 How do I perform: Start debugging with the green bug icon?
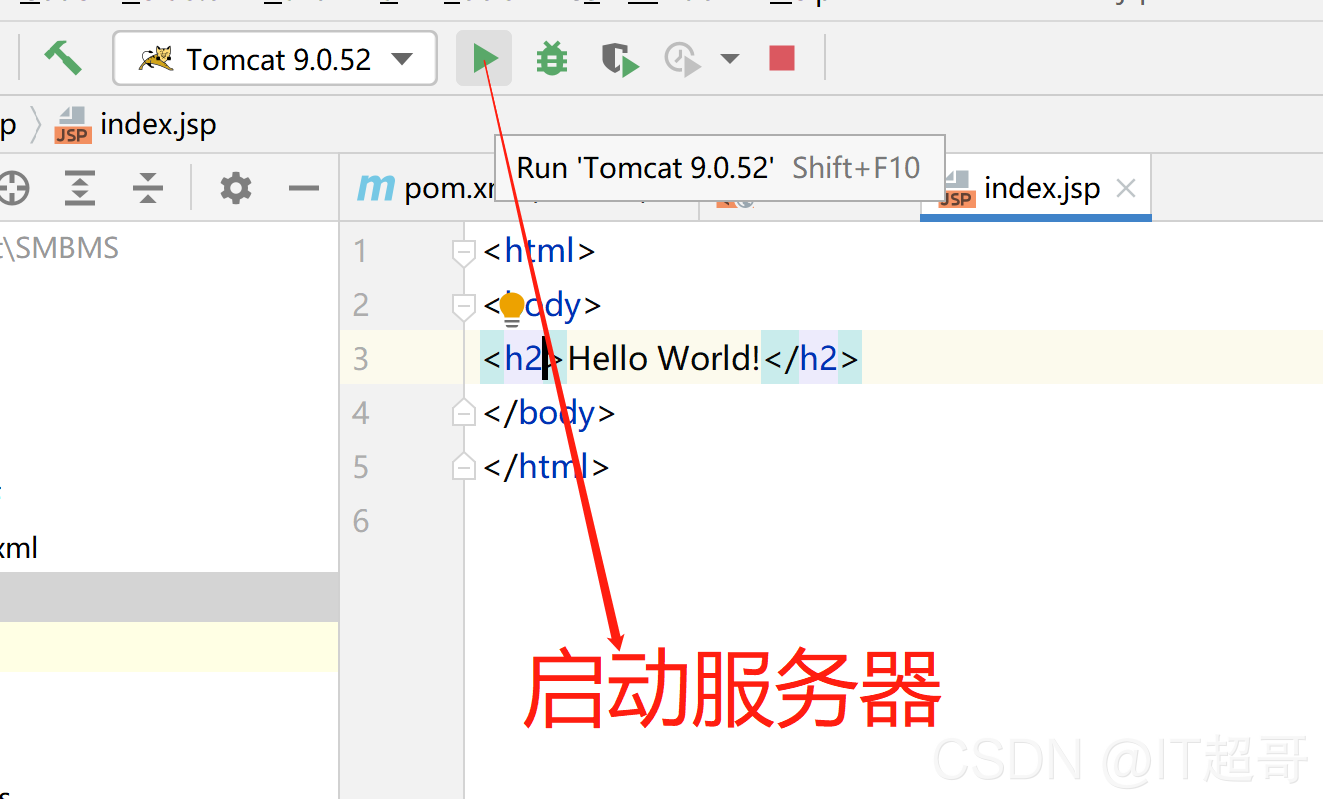tap(551, 59)
